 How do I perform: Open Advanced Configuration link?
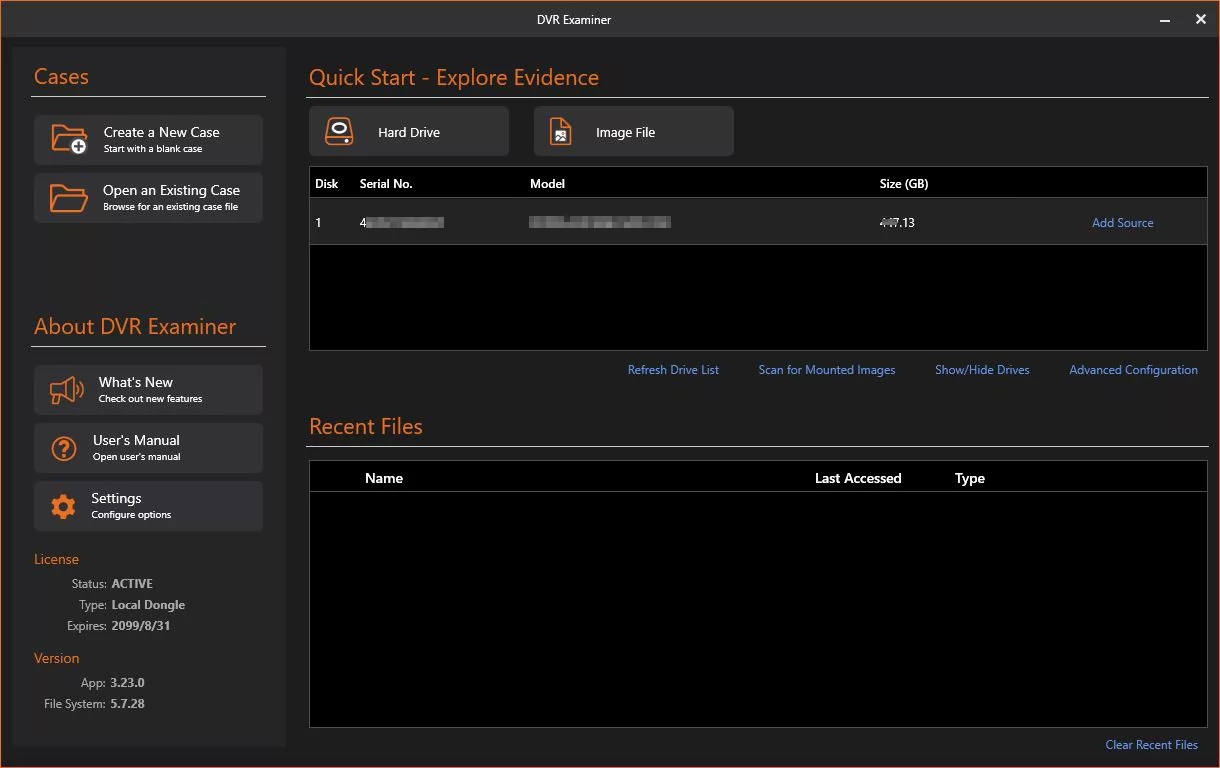[x=1133, y=370]
